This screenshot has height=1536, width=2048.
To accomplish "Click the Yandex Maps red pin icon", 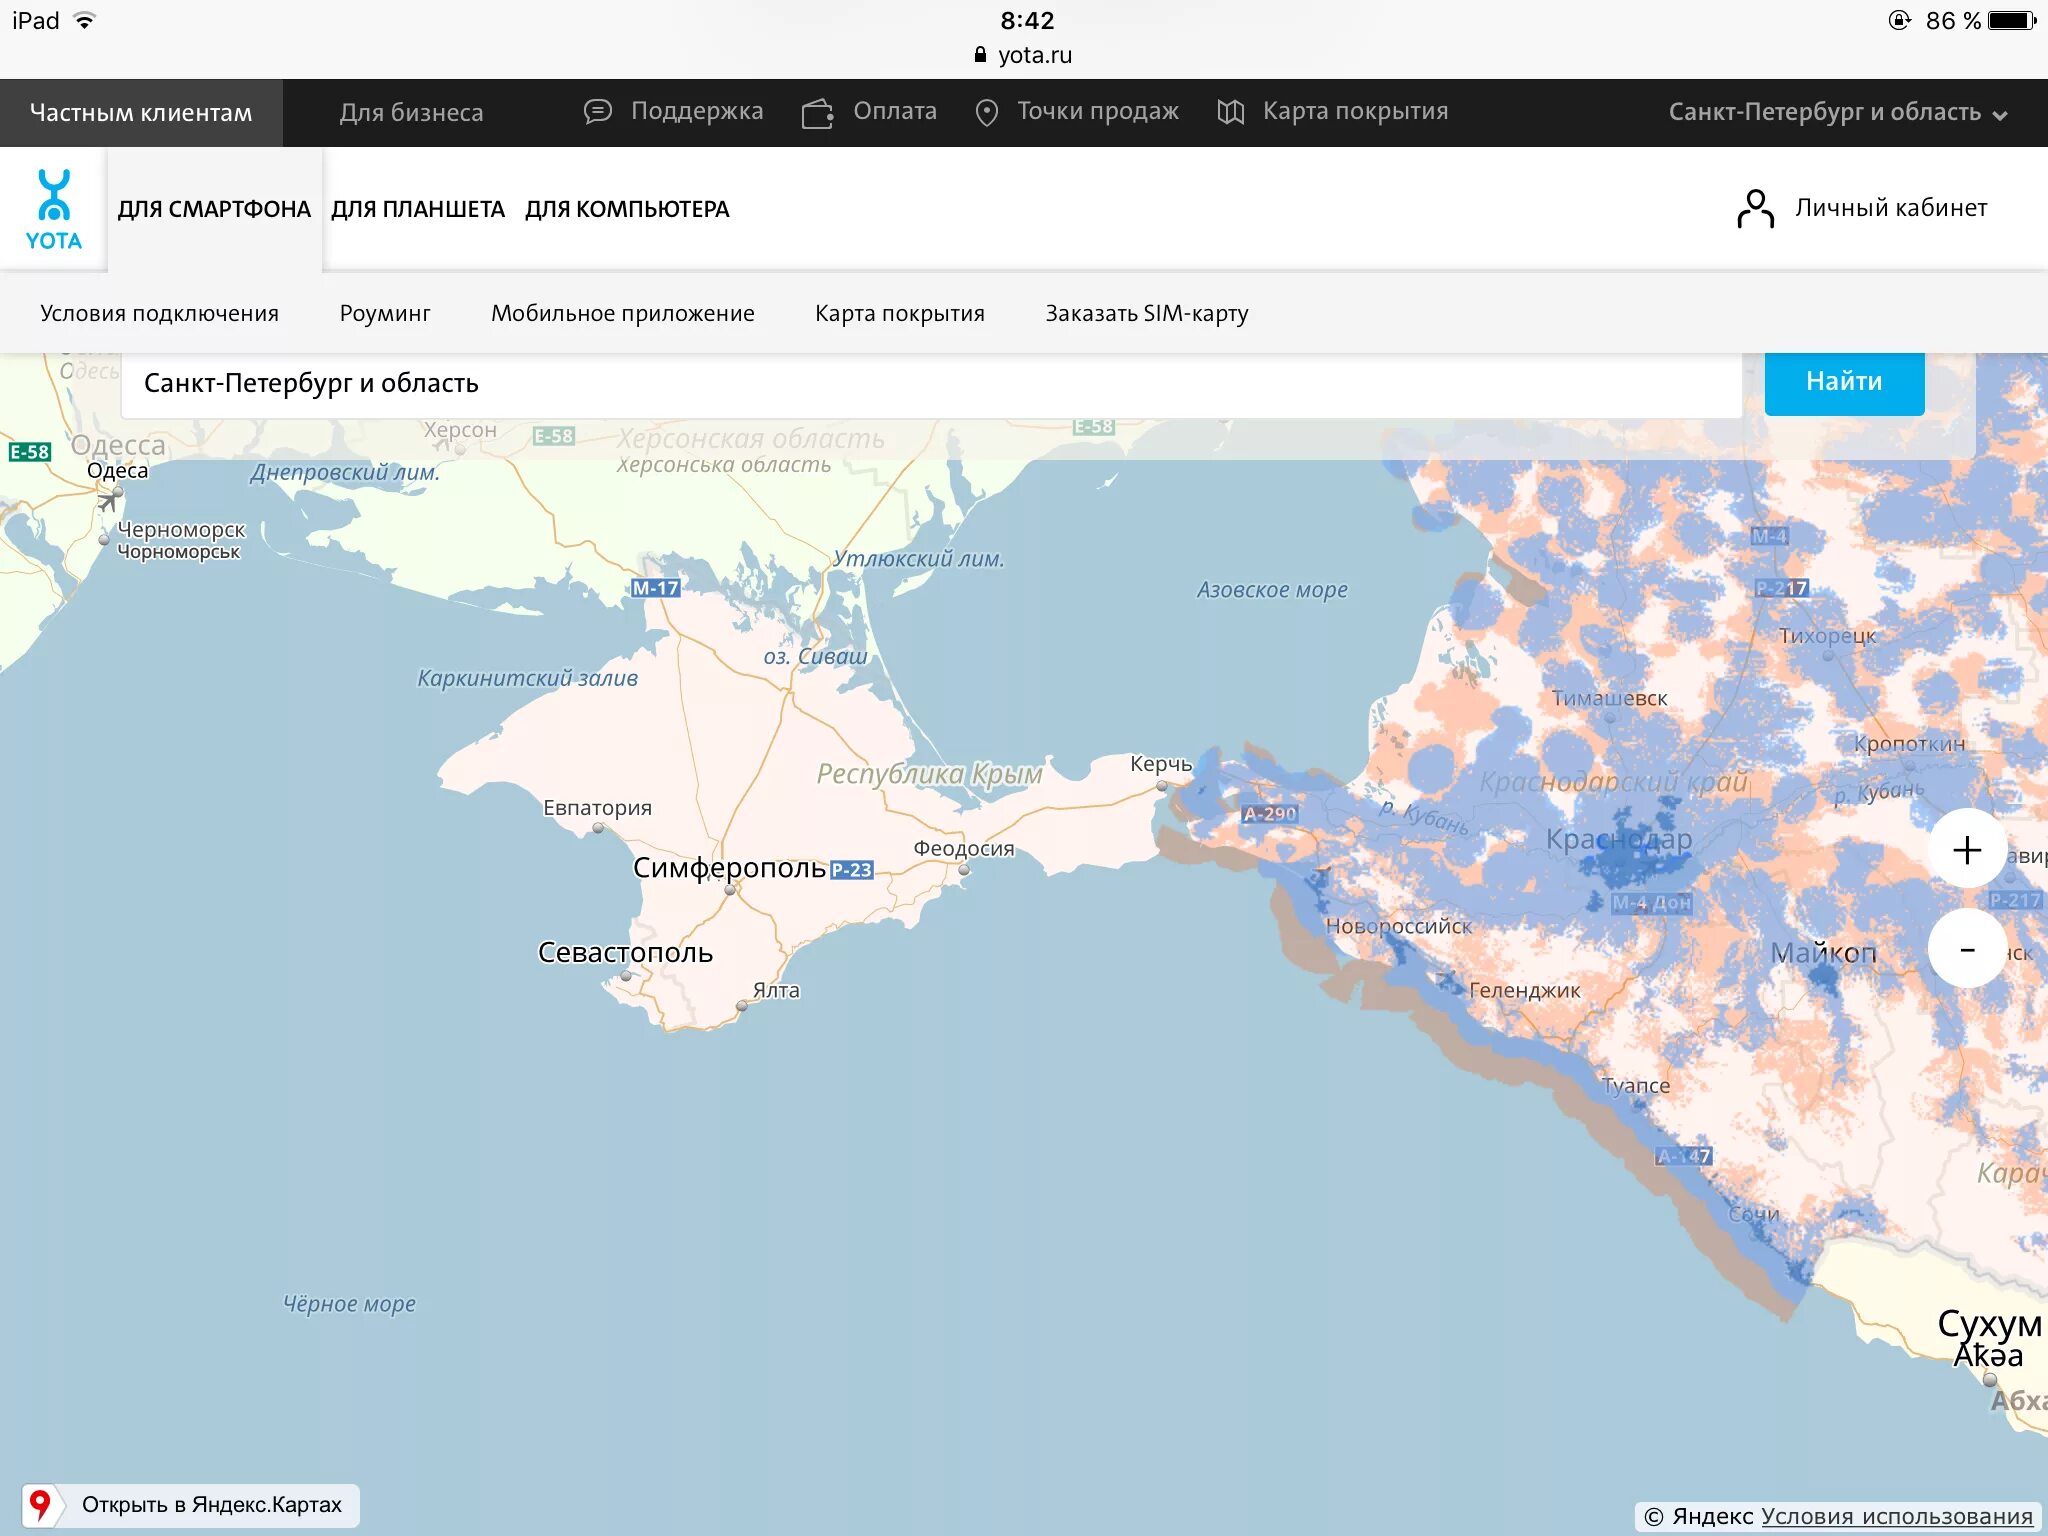I will coord(40,1504).
